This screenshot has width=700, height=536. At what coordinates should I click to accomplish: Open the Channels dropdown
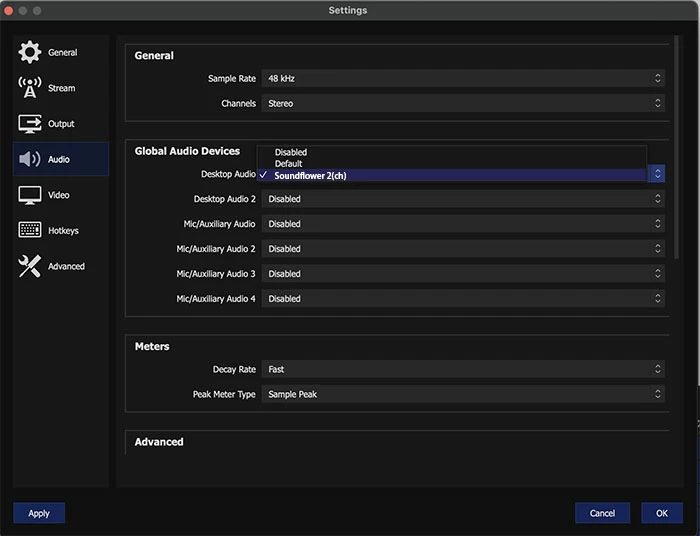point(462,103)
